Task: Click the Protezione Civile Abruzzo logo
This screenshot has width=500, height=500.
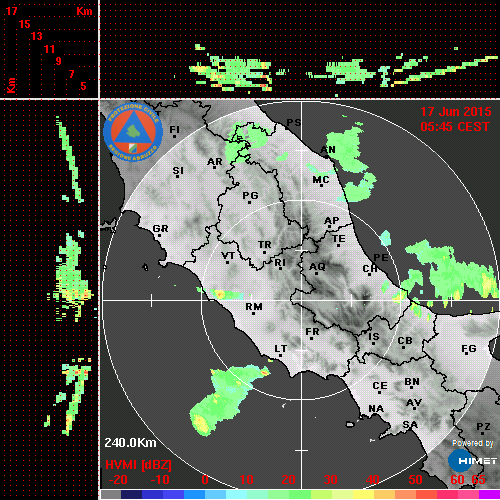Action: [x=133, y=132]
